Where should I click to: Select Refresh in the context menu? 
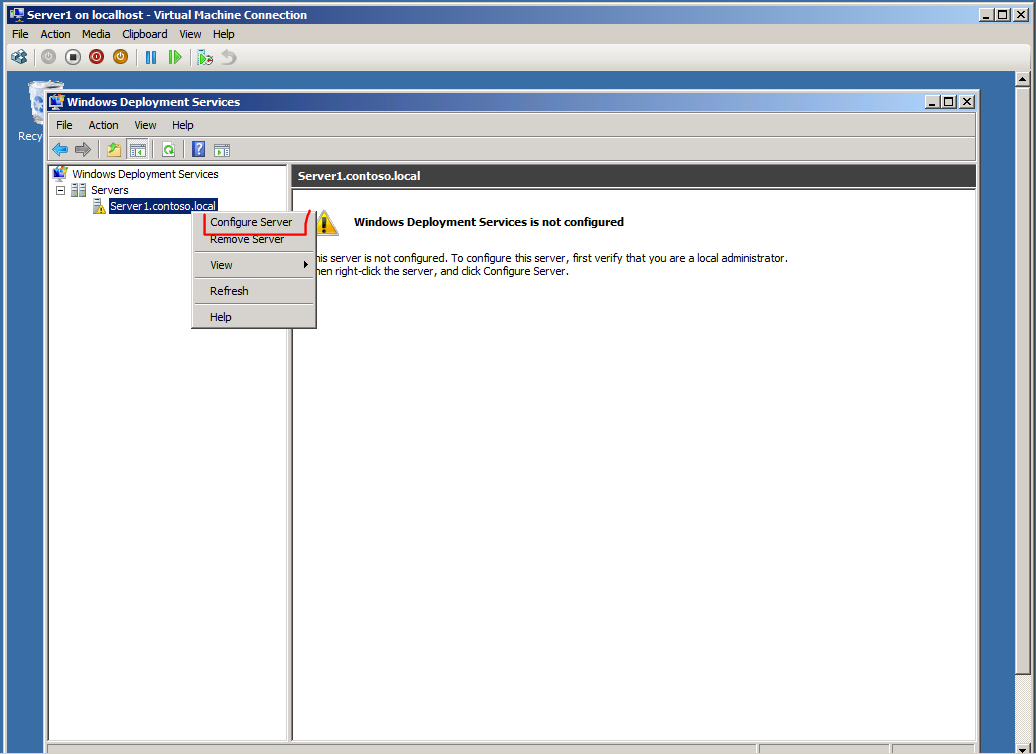229,291
